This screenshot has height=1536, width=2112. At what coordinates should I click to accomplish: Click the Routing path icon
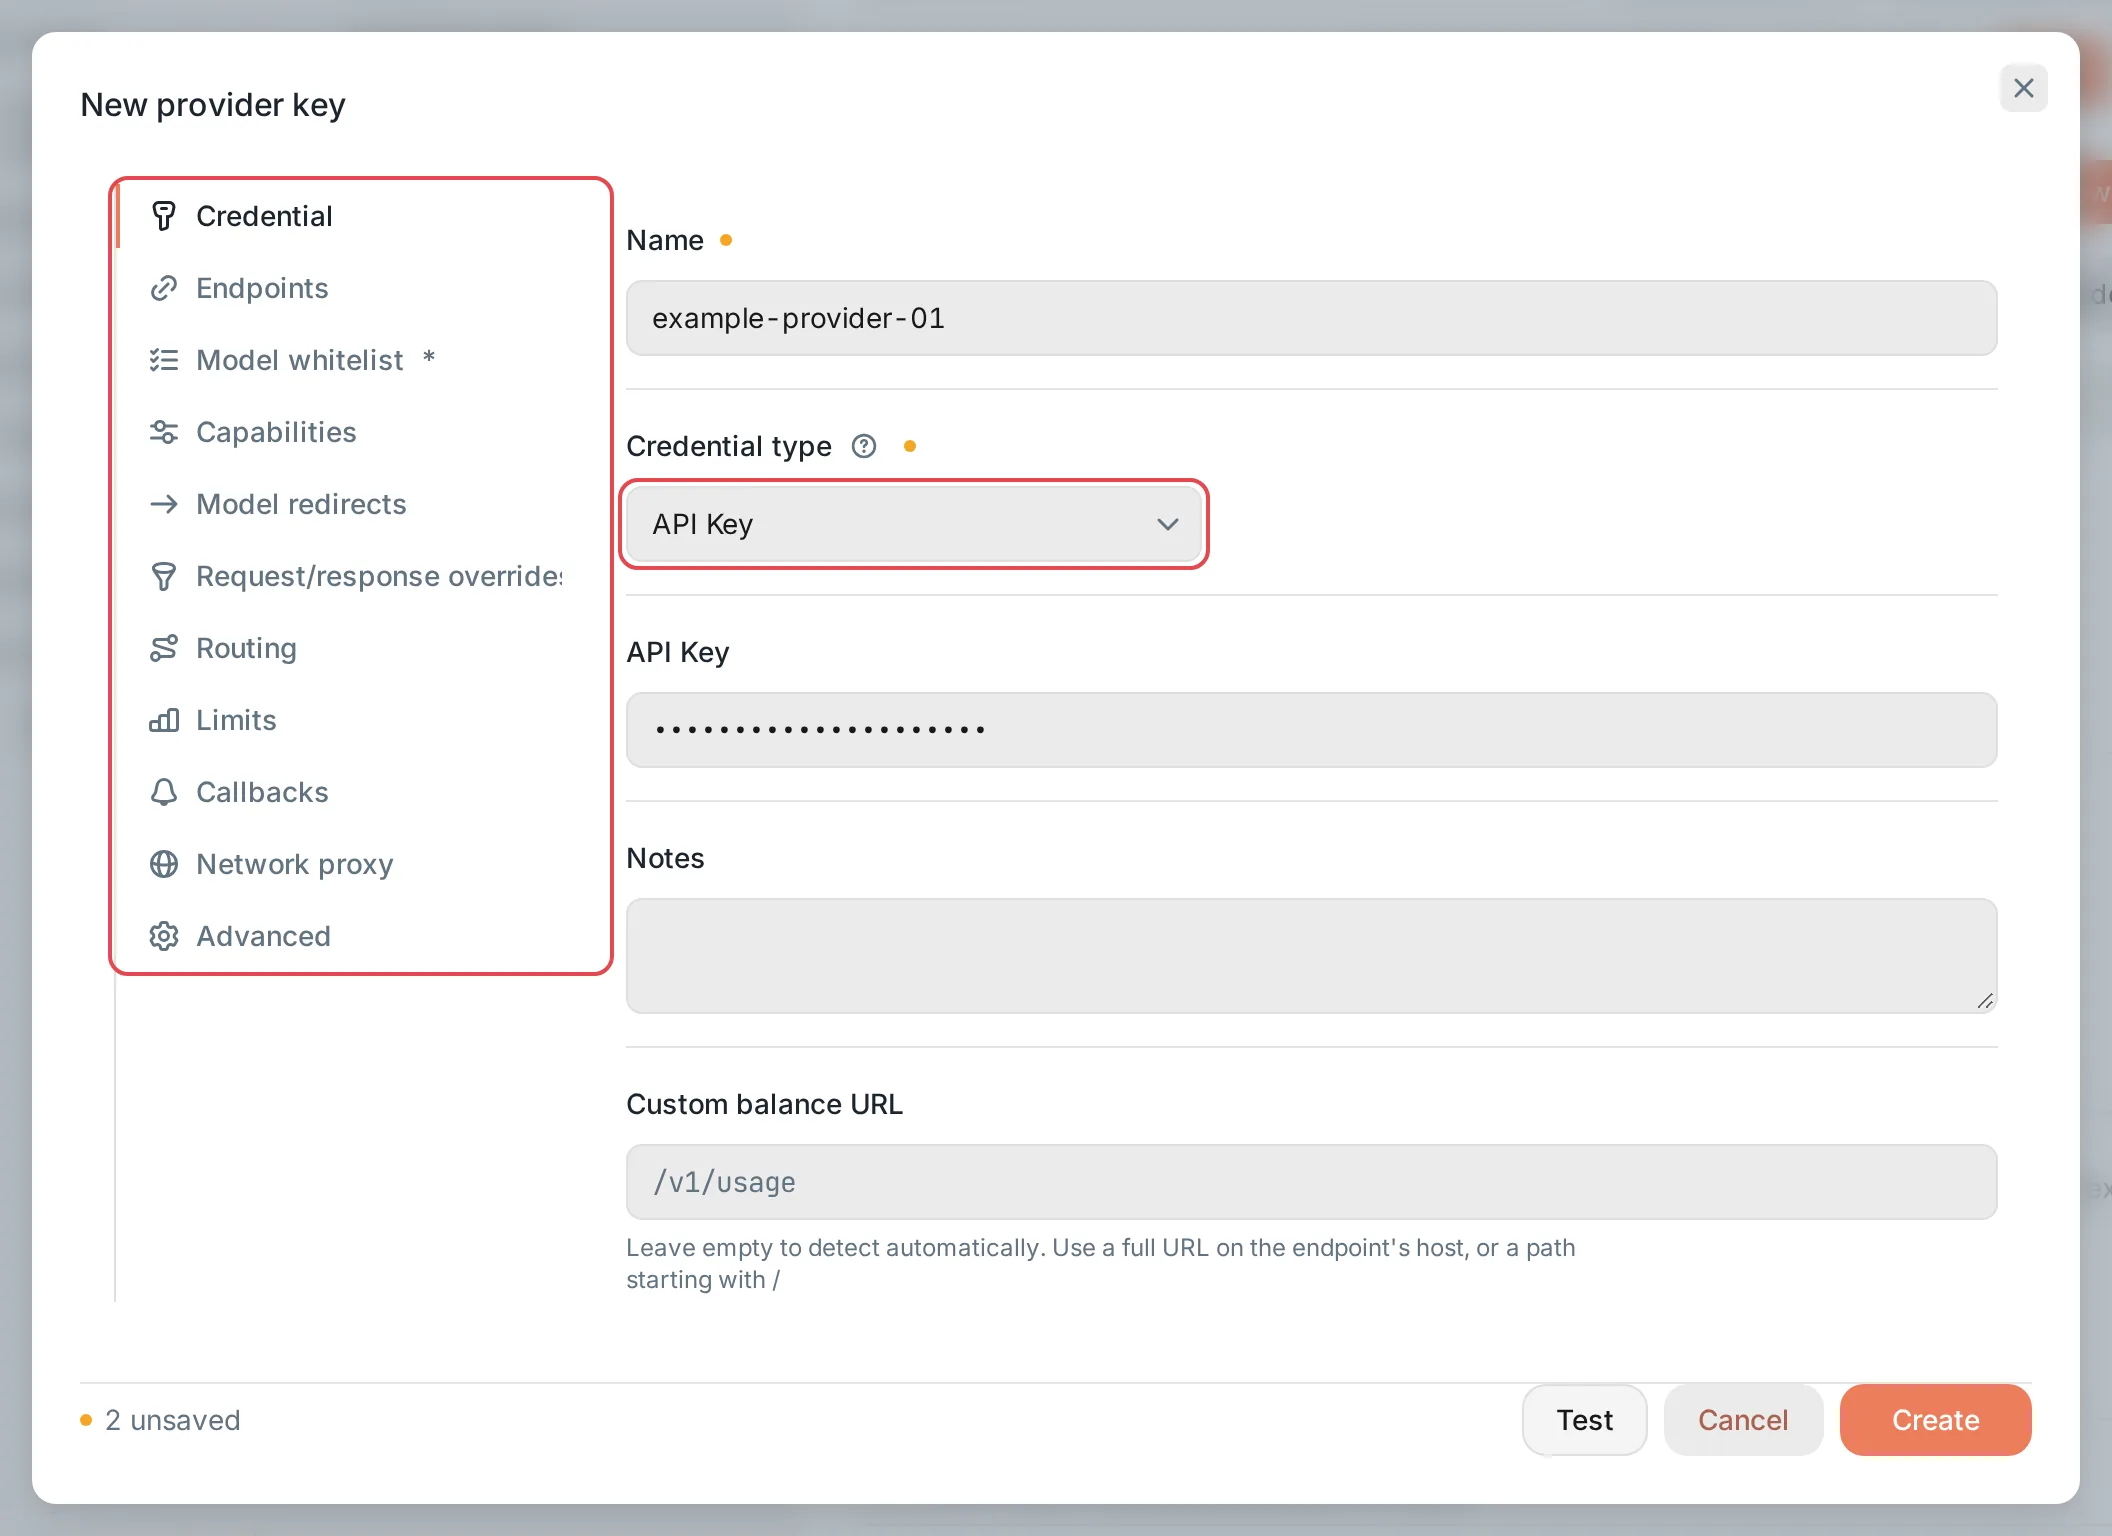coord(164,648)
